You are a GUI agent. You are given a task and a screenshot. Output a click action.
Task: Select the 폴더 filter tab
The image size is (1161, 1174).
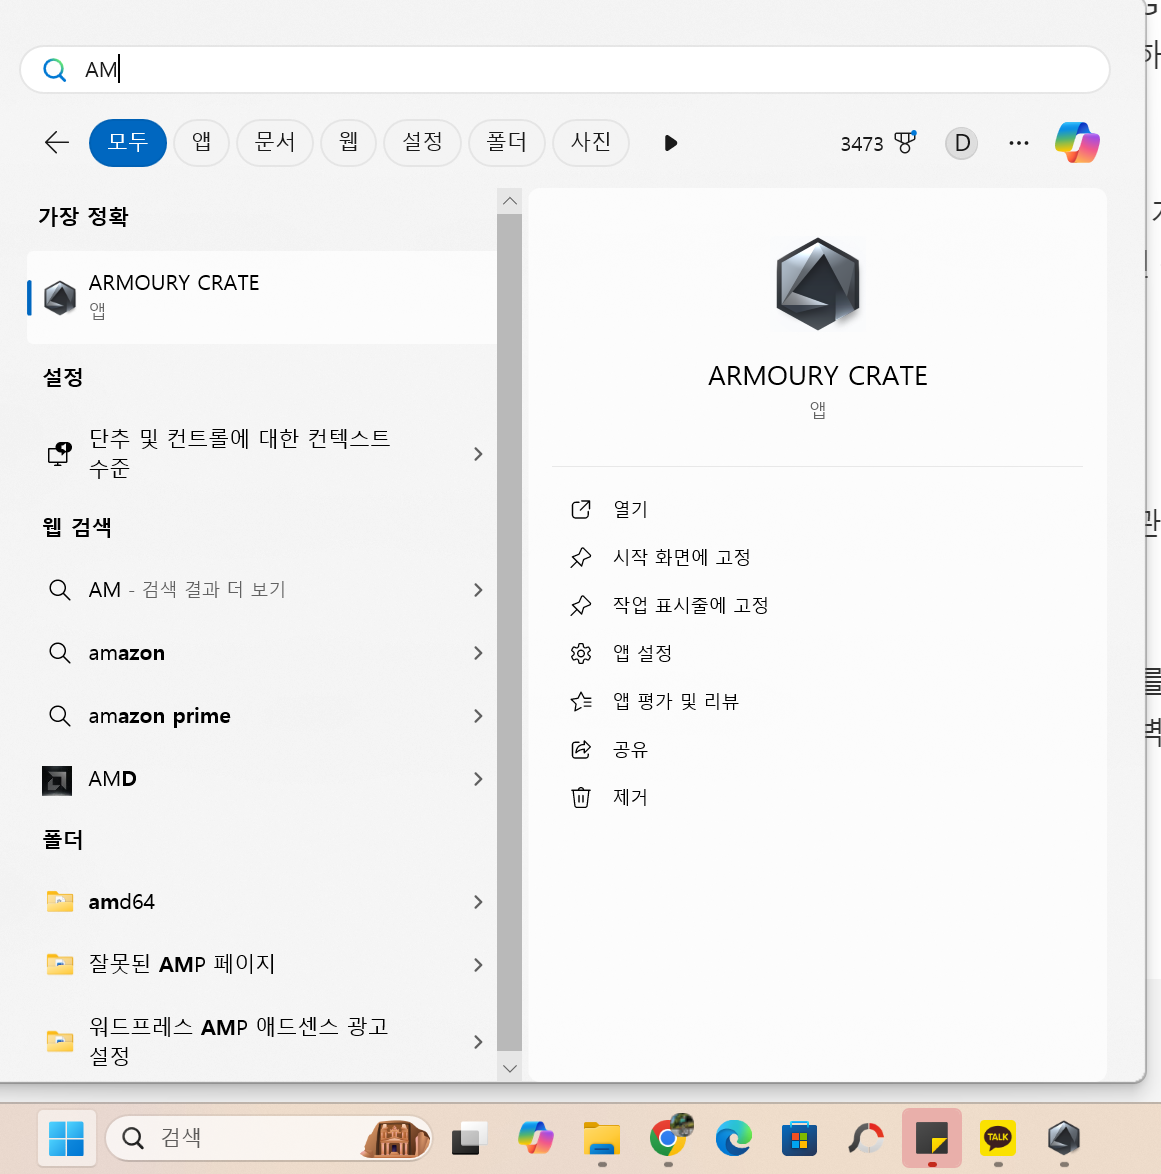coord(507,142)
